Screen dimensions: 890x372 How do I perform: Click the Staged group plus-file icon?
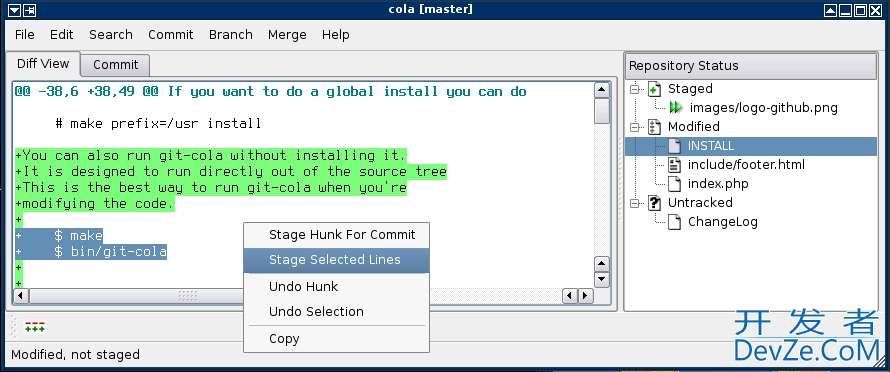pos(654,89)
